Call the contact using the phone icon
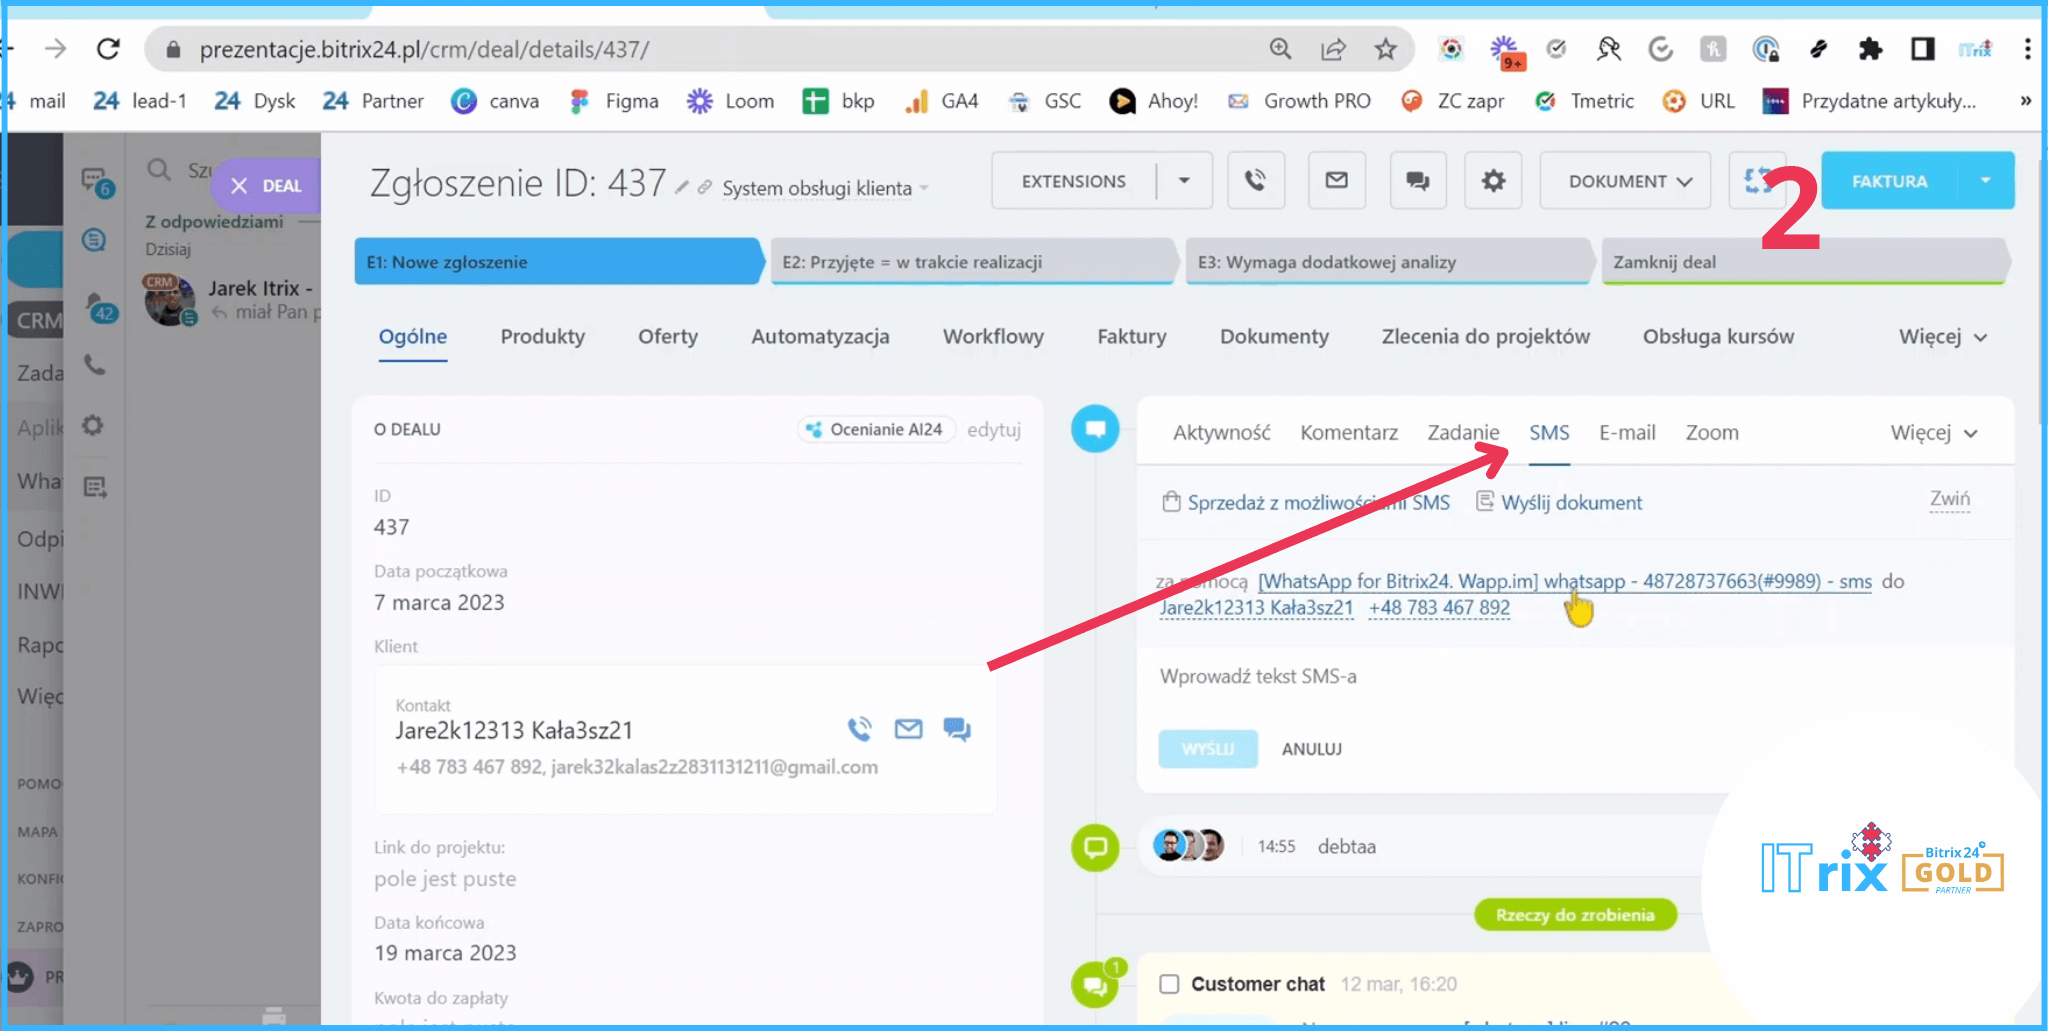Viewport: 2048px width, 1031px height. (x=859, y=729)
